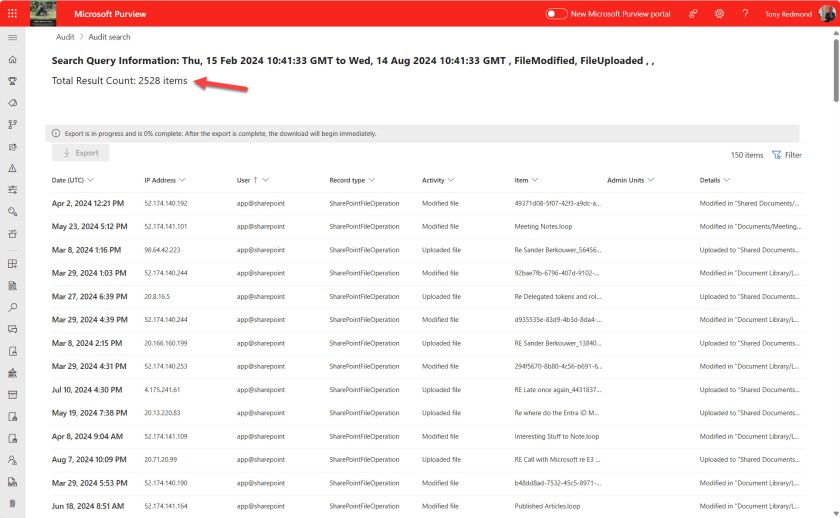Viewport: 840px width, 518px height.
Task: Open the 'Re Delegated tokens and rol...' item
Action: click(558, 297)
